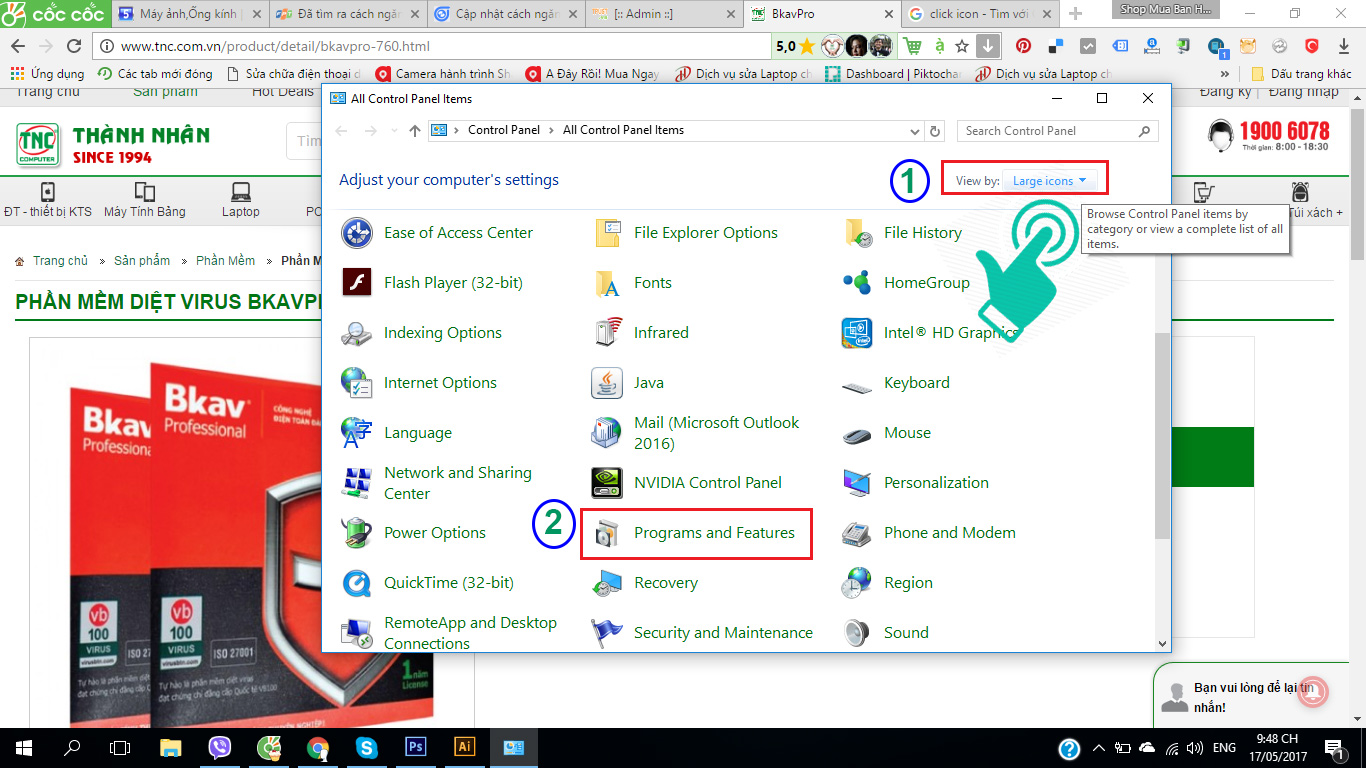The height and width of the screenshot is (768, 1366).
Task: Open the Ứng dụng apps bookmark
Action: pos(47,74)
